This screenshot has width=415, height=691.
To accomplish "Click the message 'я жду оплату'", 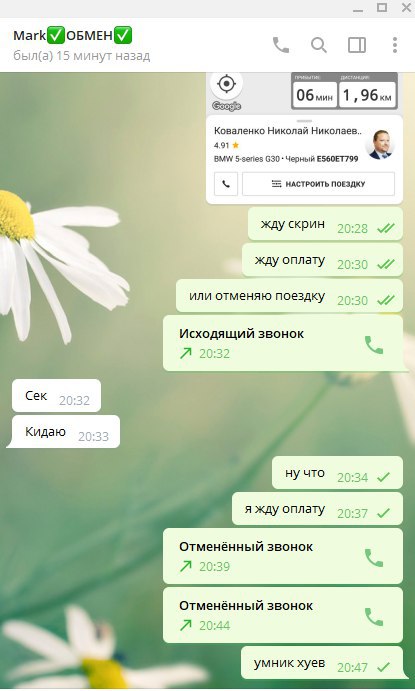I will [317, 509].
